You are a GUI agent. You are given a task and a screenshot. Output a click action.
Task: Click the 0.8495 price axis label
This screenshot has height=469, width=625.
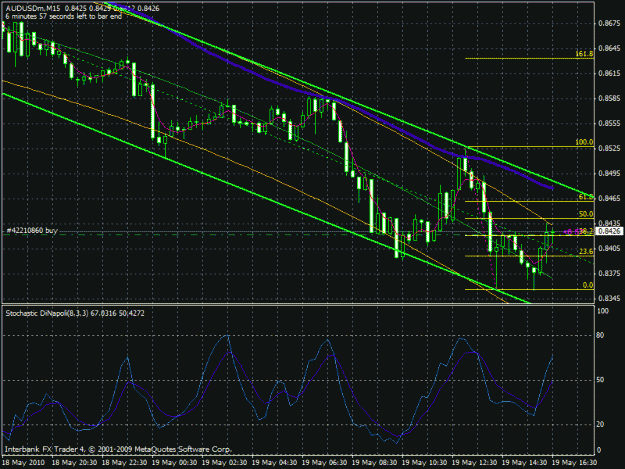(x=609, y=173)
